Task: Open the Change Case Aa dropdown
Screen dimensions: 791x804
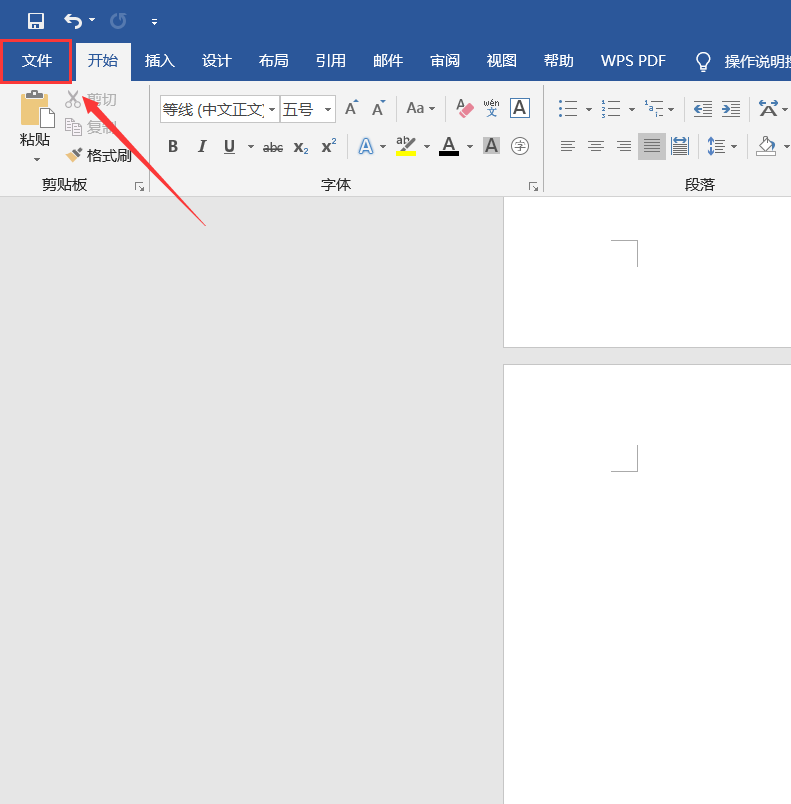Action: [421, 108]
